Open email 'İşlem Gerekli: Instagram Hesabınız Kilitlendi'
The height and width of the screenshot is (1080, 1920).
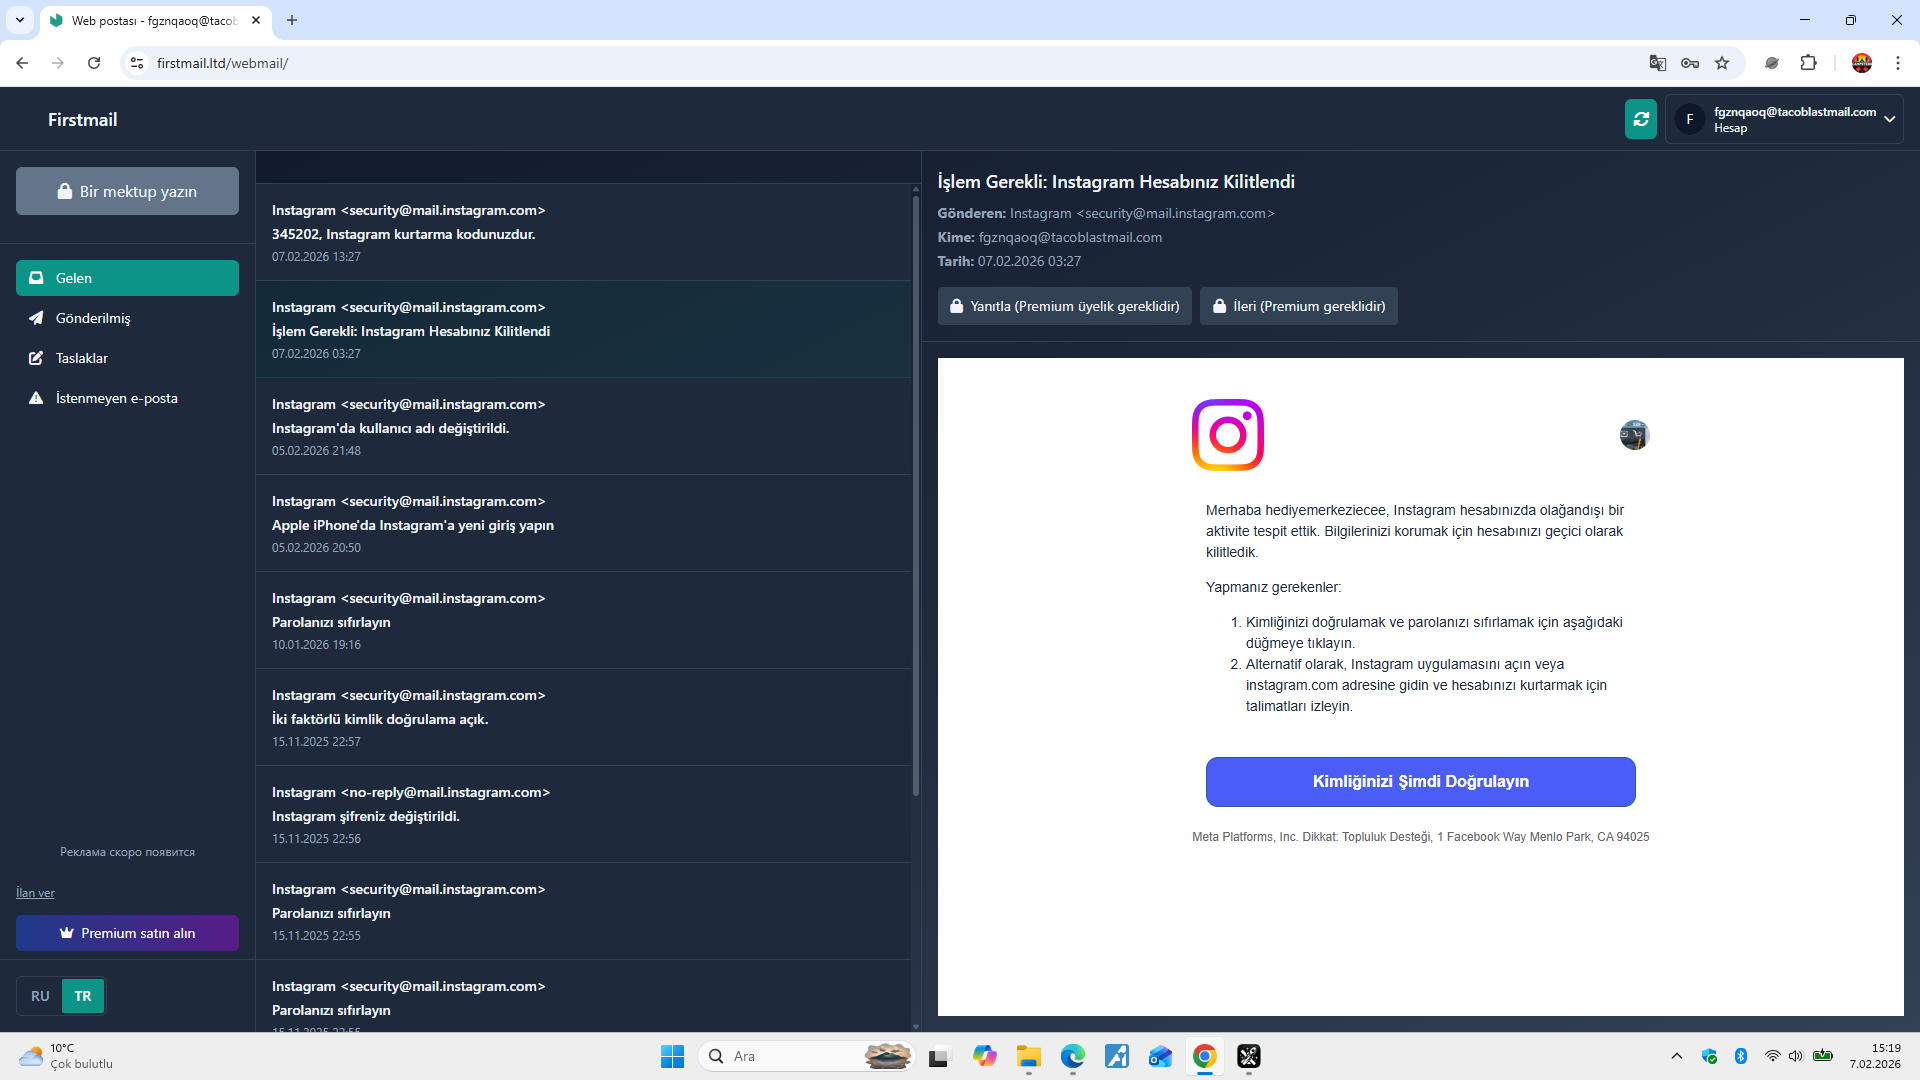point(584,330)
